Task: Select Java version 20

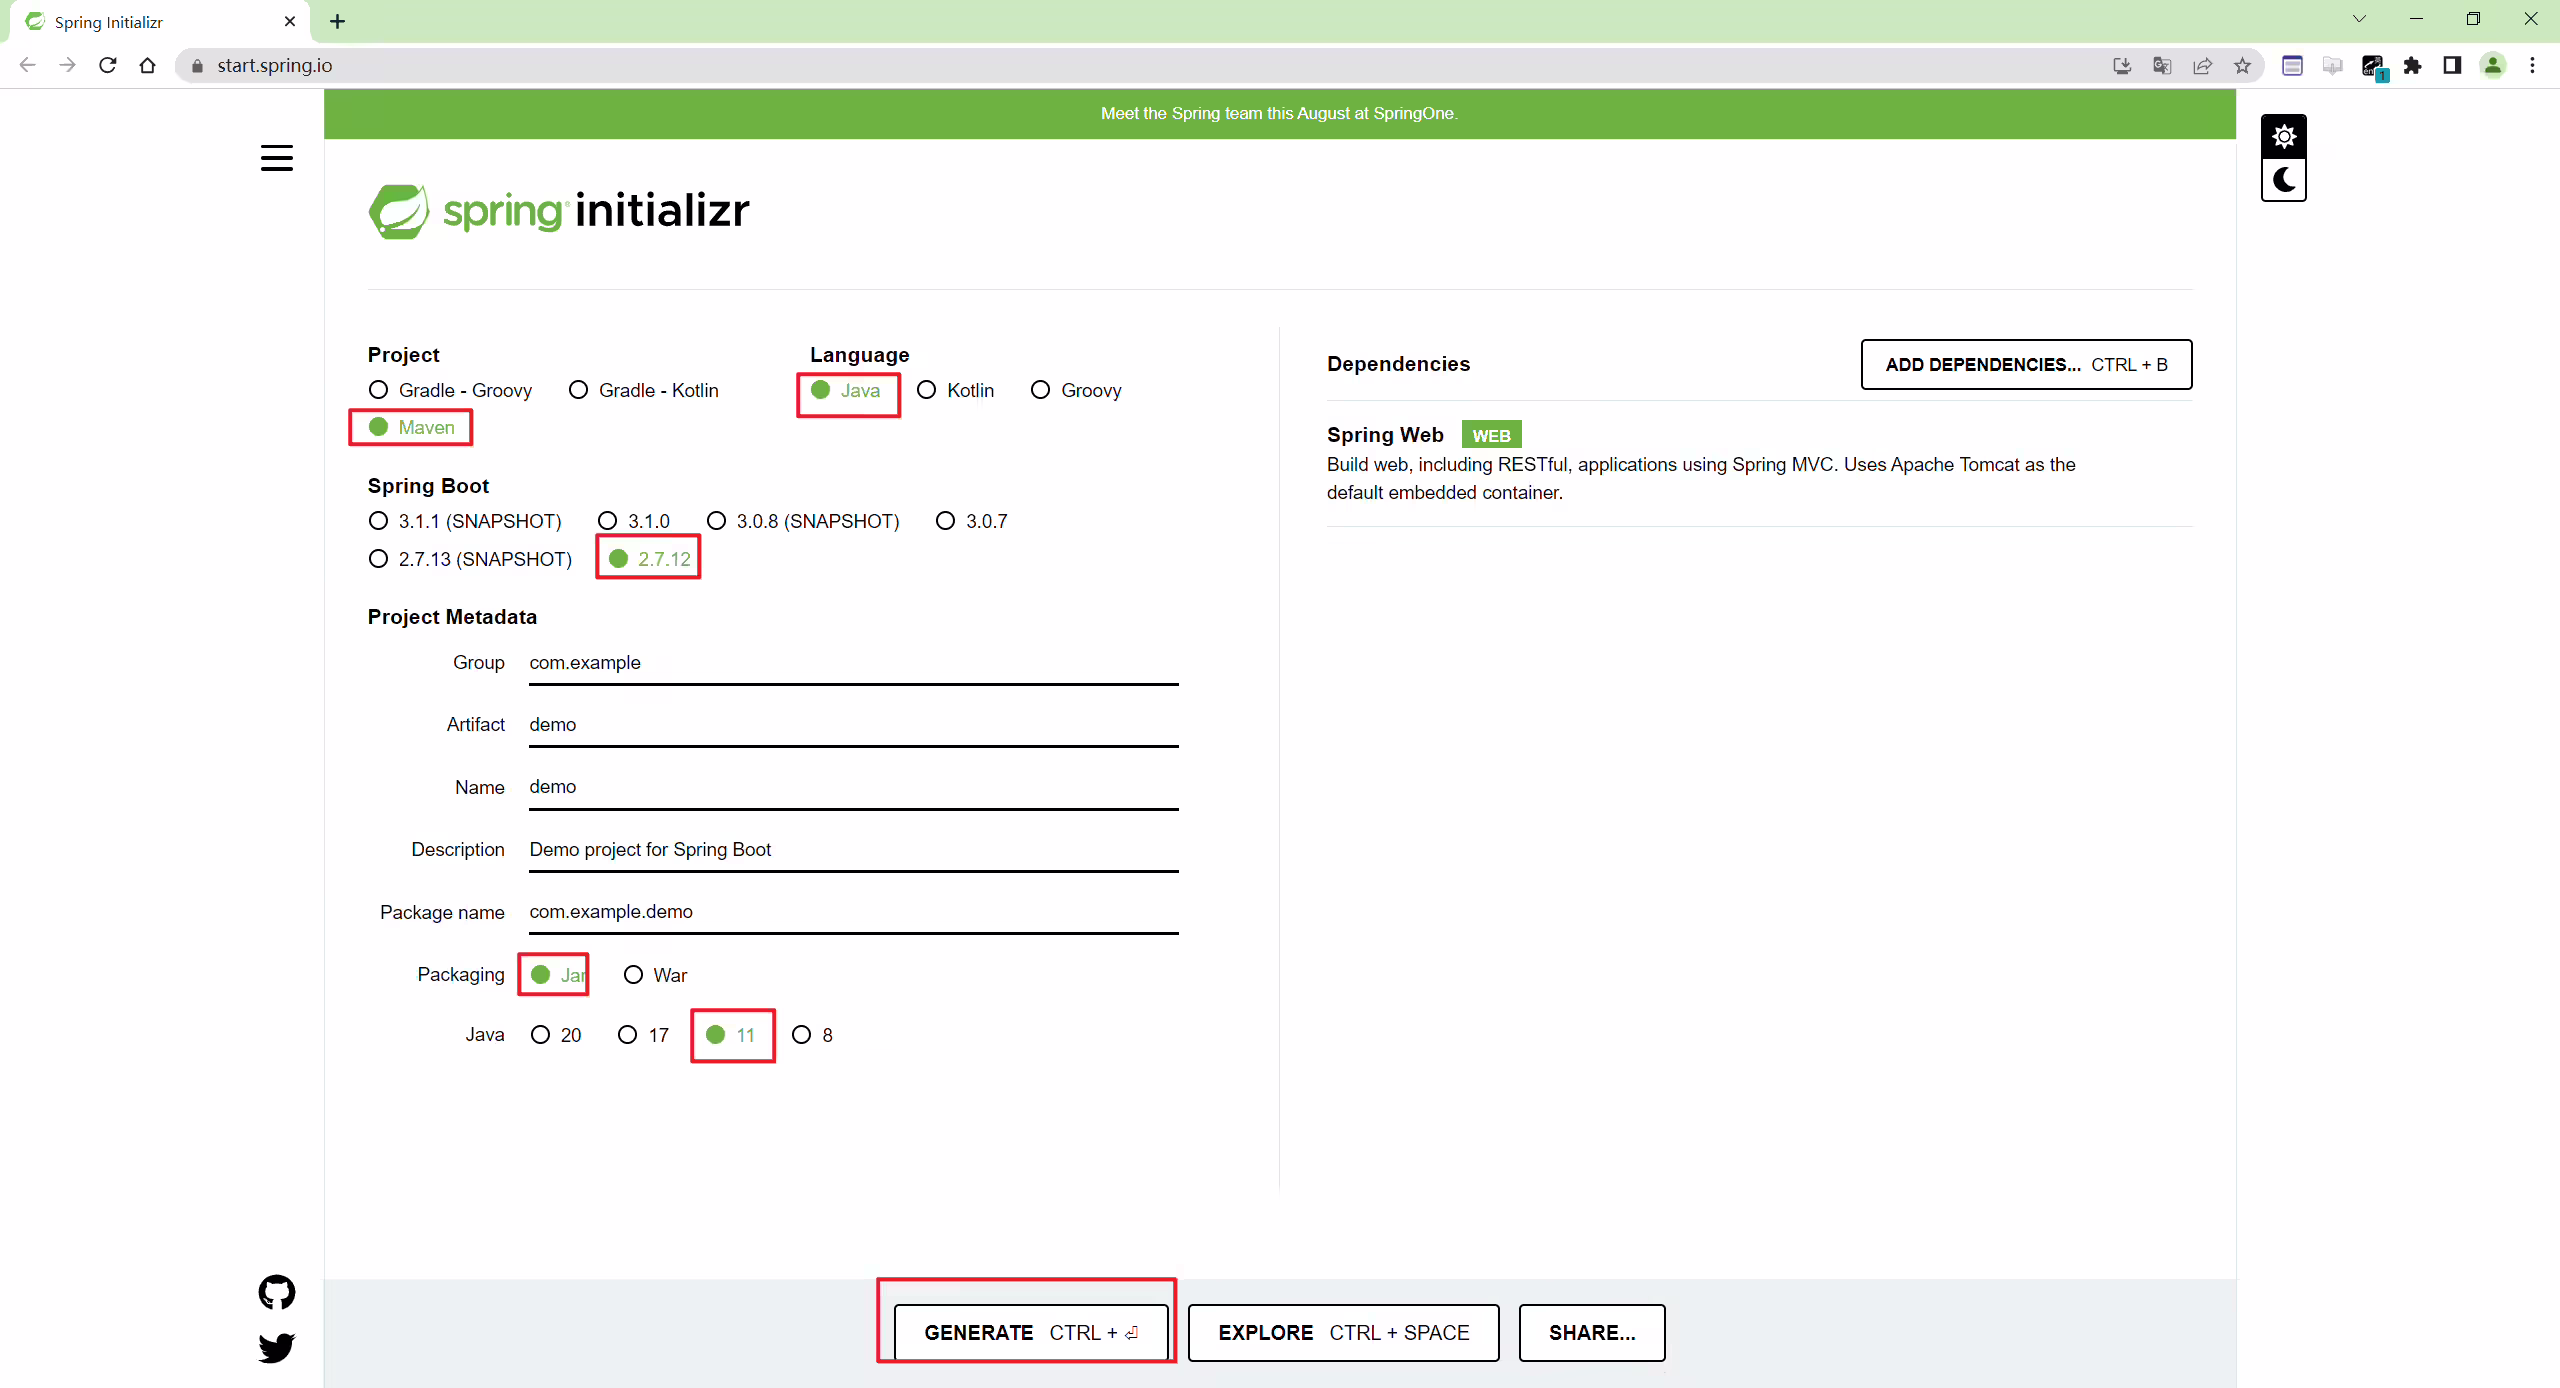Action: coord(556,1035)
